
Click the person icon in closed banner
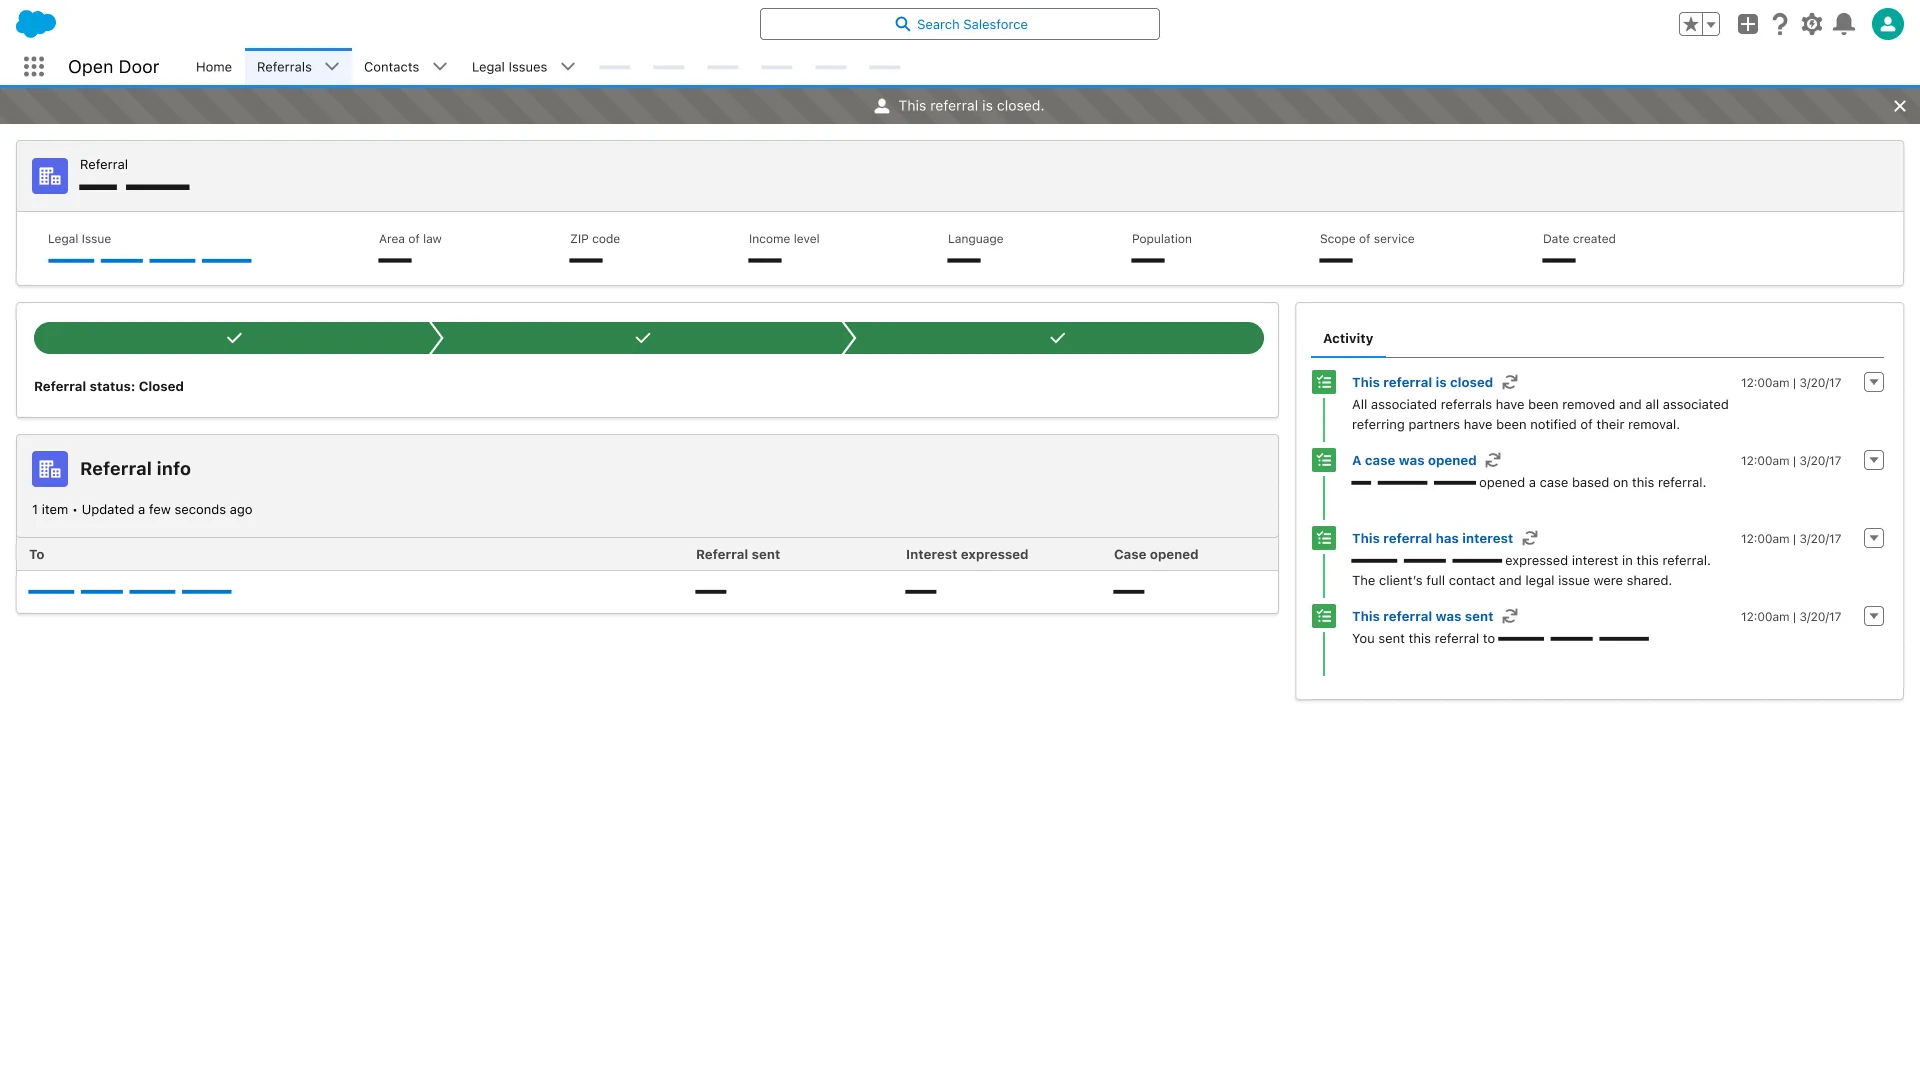[x=882, y=106]
